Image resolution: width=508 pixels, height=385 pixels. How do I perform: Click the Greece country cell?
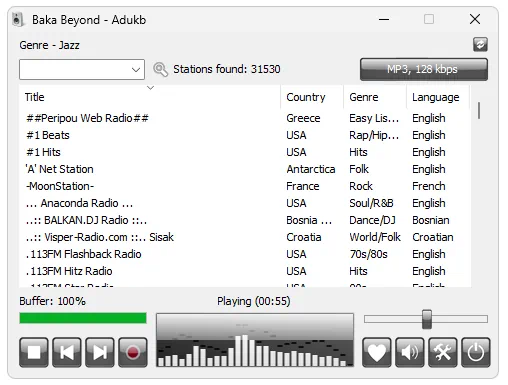[303, 118]
